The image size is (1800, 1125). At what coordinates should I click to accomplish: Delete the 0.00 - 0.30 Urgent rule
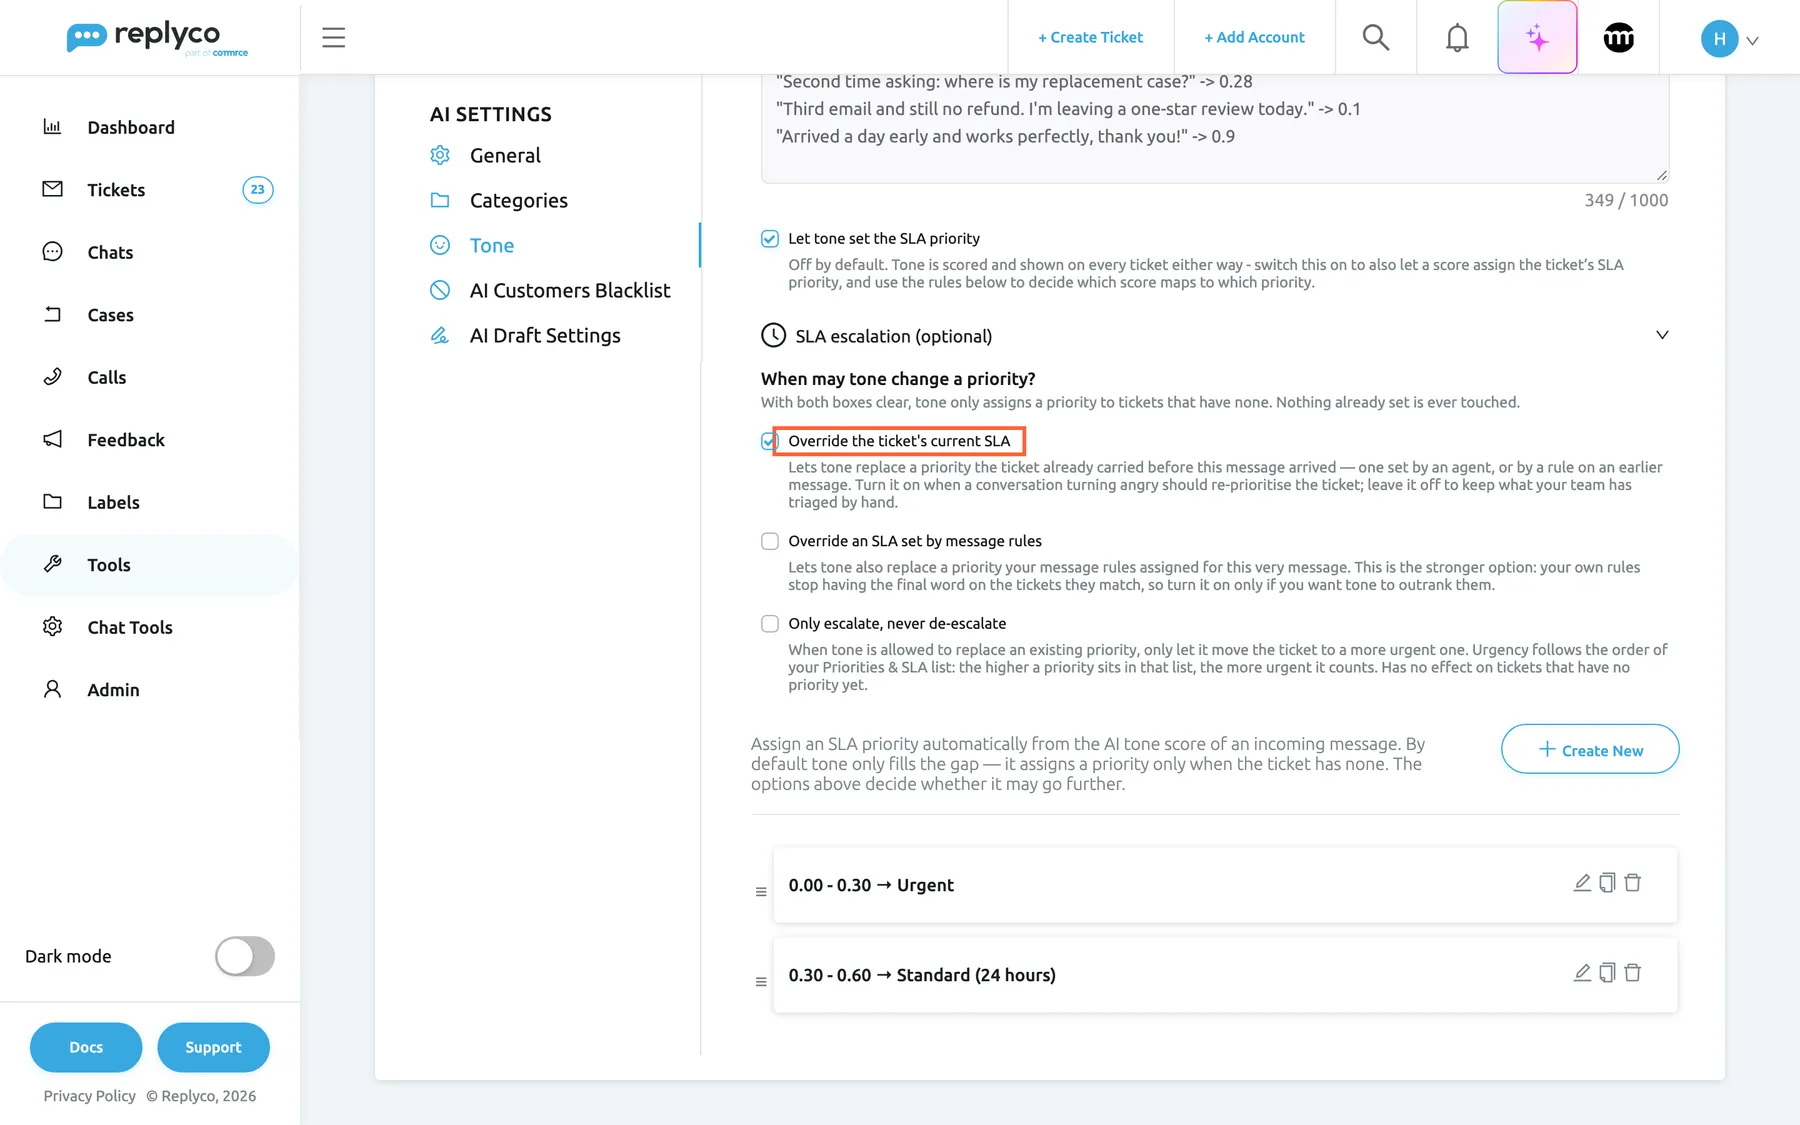point(1633,883)
